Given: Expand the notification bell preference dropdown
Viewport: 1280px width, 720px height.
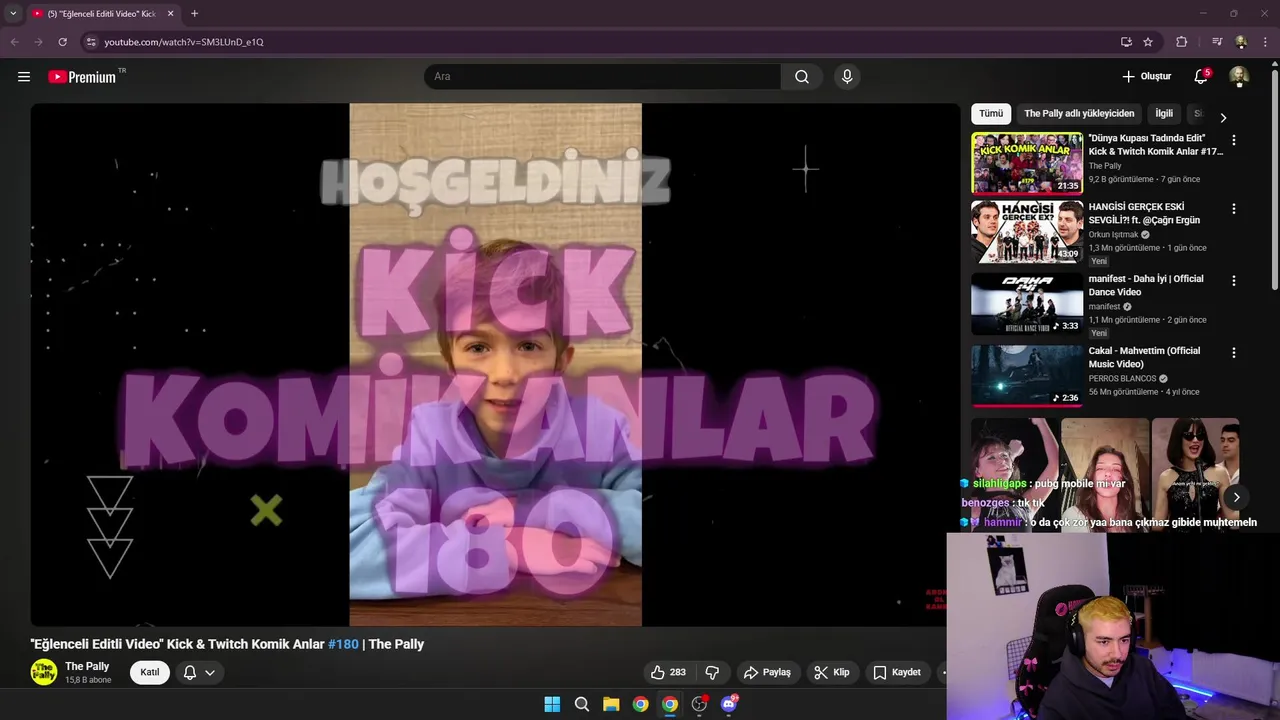Looking at the screenshot, I should (199, 672).
